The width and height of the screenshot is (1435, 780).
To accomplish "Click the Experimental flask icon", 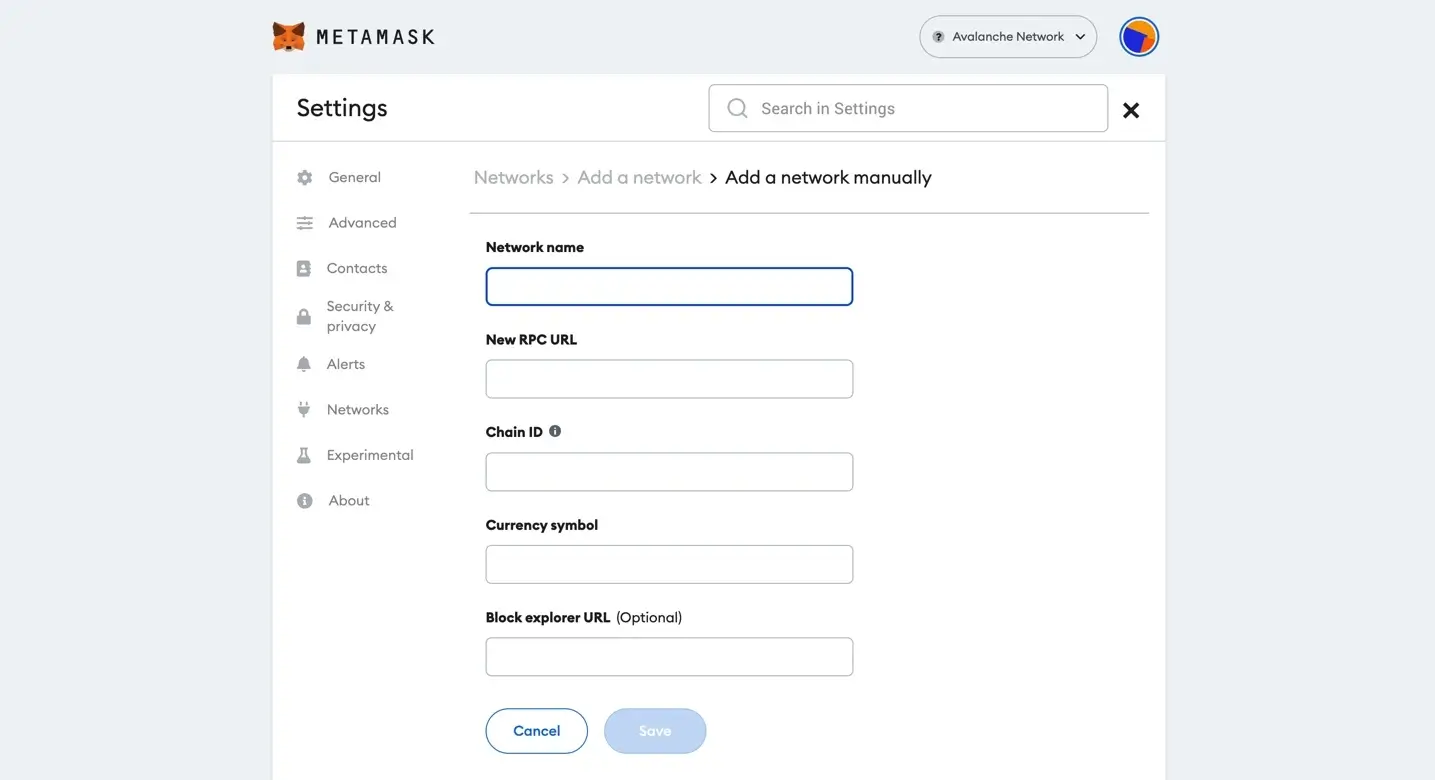I will [304, 455].
